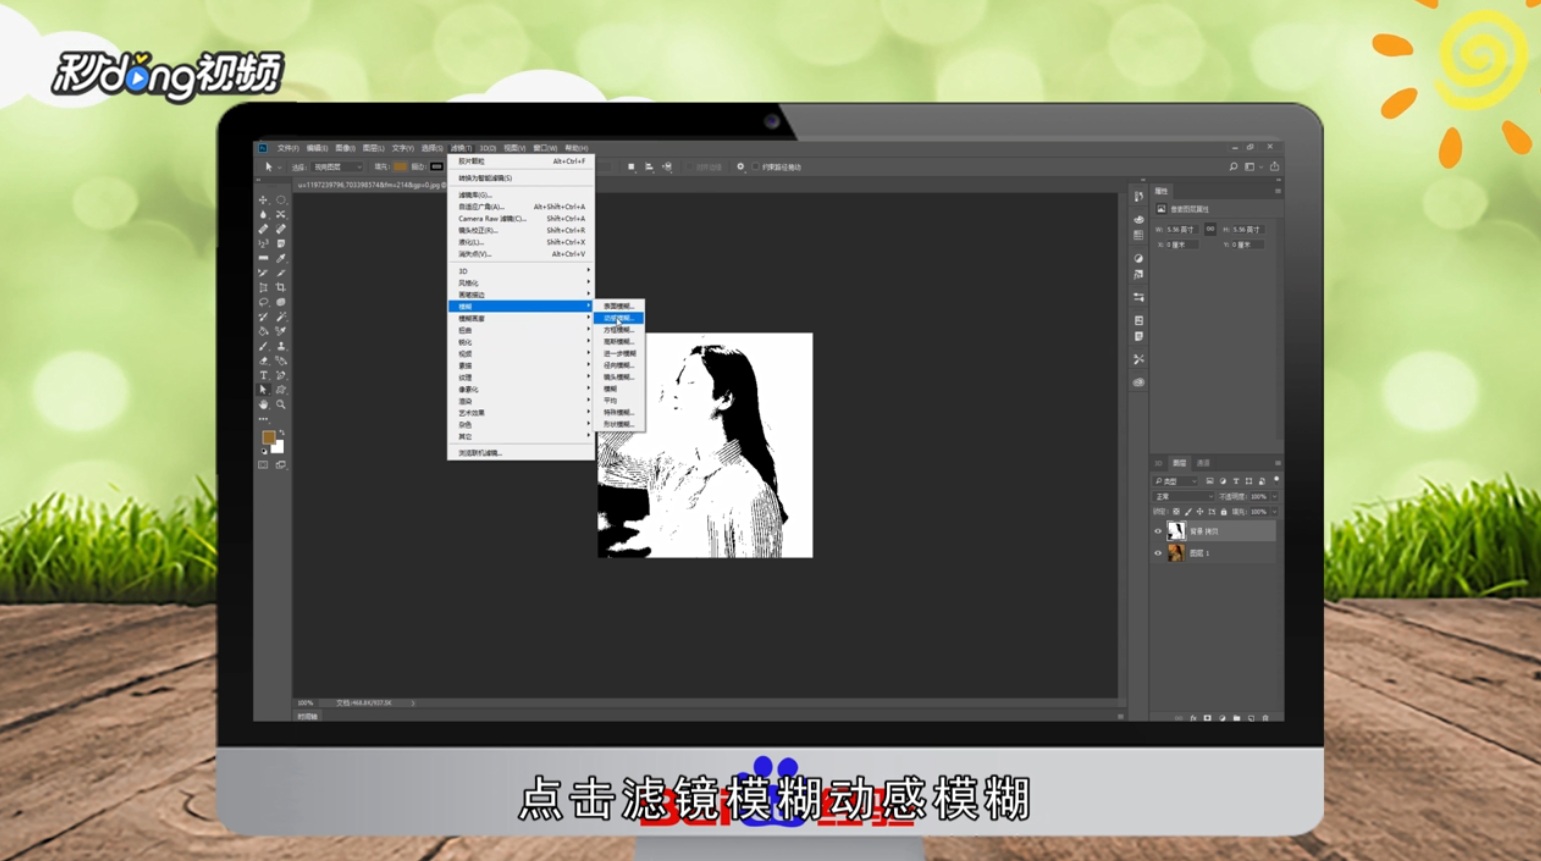This screenshot has height=861, width=1541.
Task: Click the fill color swatch in options bar
Action: [400, 167]
